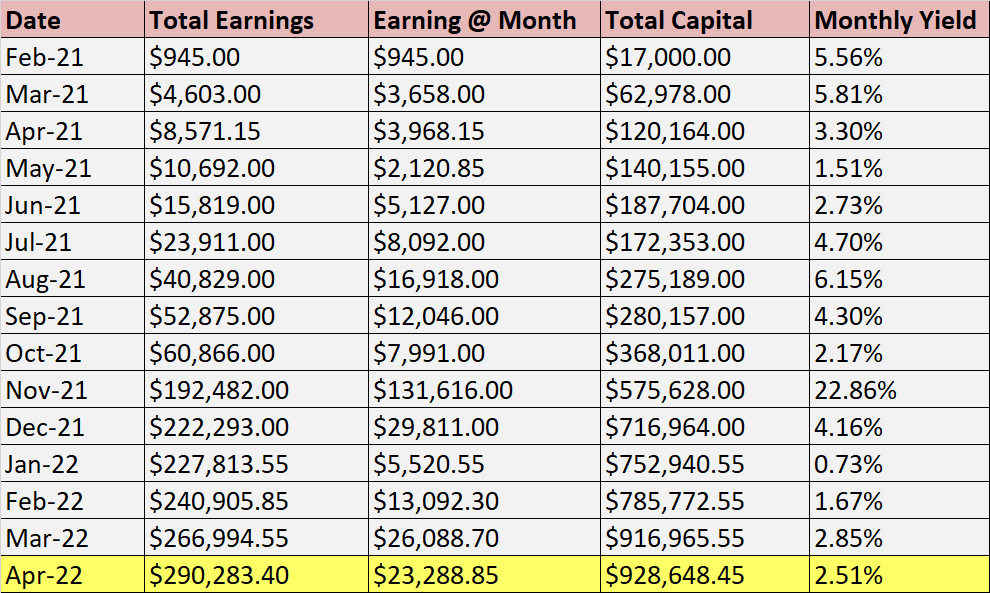The height and width of the screenshot is (593, 990).
Task: Select the $785,772.55 total capital cell
Action: [x=705, y=502]
